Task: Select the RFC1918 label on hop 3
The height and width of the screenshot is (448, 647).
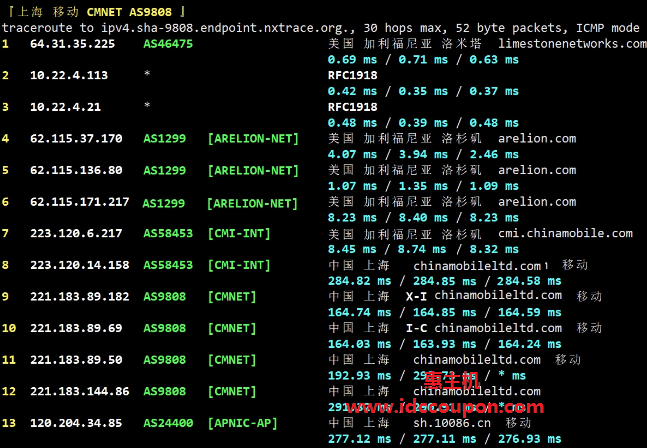Action: pyautogui.click(x=352, y=107)
